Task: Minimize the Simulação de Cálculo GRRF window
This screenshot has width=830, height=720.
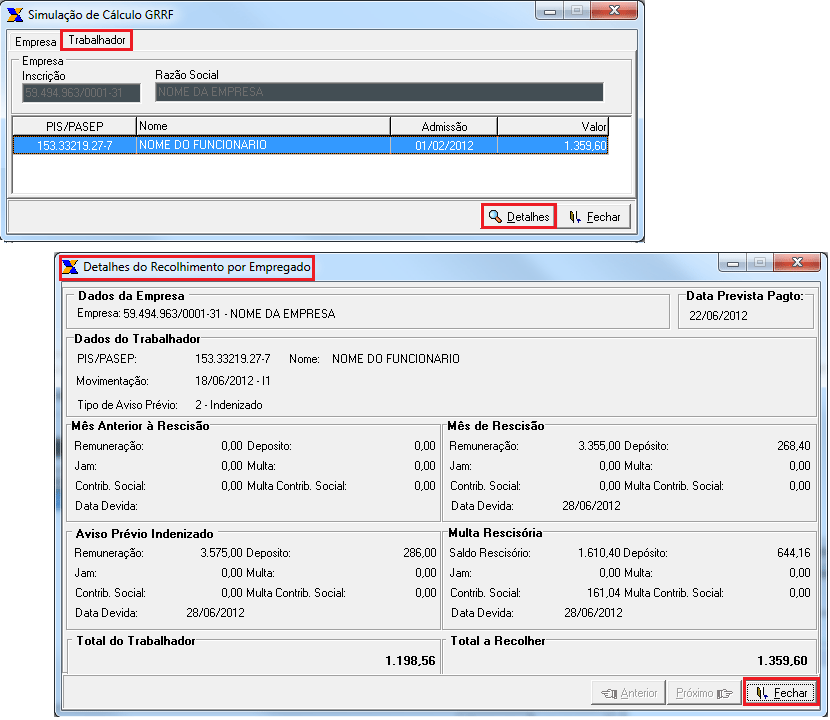Action: 549,11
